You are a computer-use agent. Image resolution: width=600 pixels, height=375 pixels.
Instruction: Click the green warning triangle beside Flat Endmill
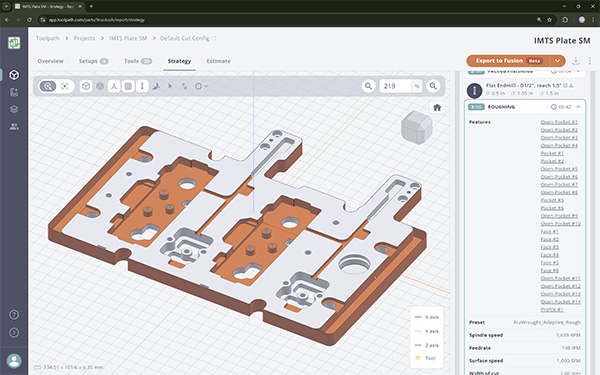pyautogui.click(x=571, y=85)
